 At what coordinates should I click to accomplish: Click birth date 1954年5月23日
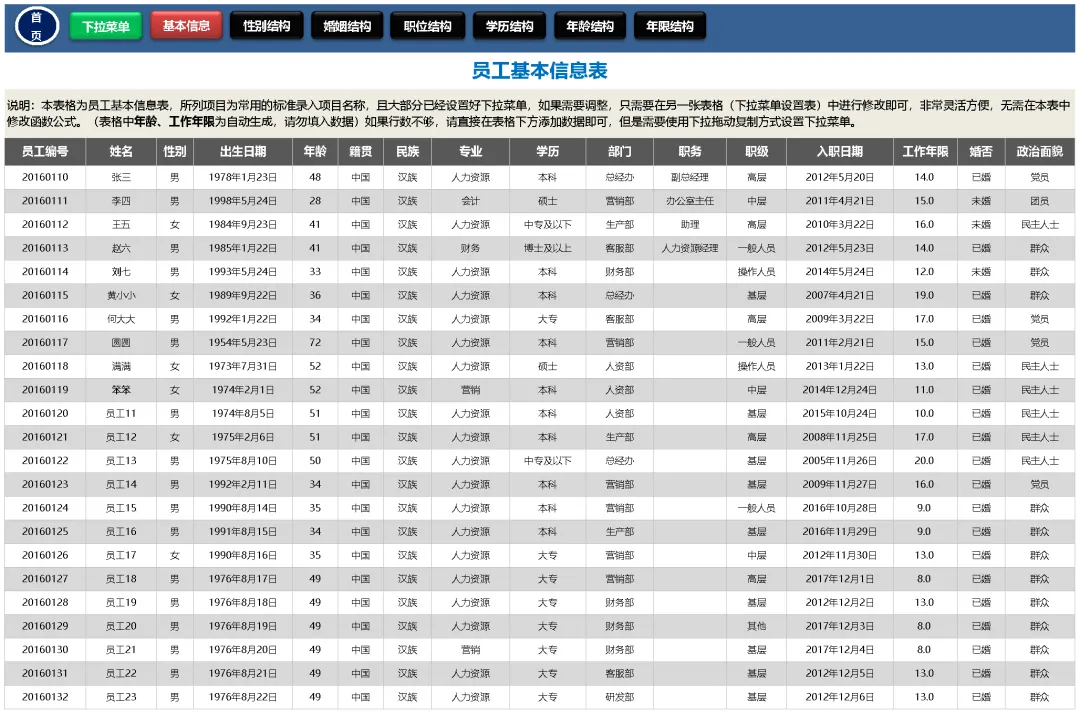pos(243,343)
